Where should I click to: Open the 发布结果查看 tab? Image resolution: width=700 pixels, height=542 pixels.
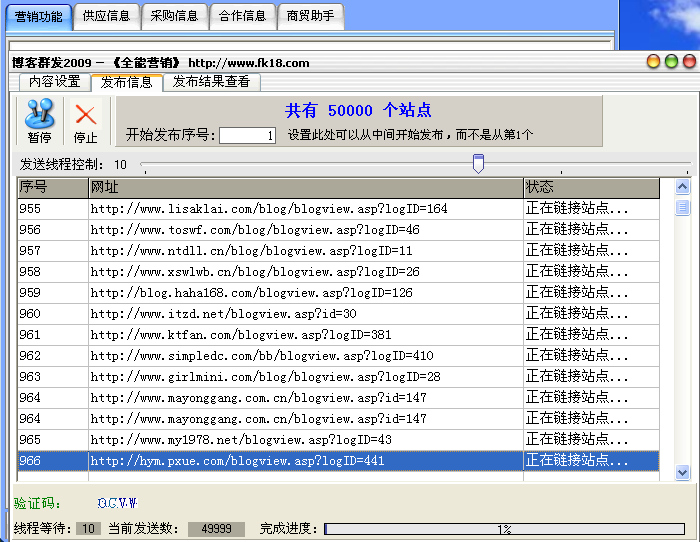211,82
